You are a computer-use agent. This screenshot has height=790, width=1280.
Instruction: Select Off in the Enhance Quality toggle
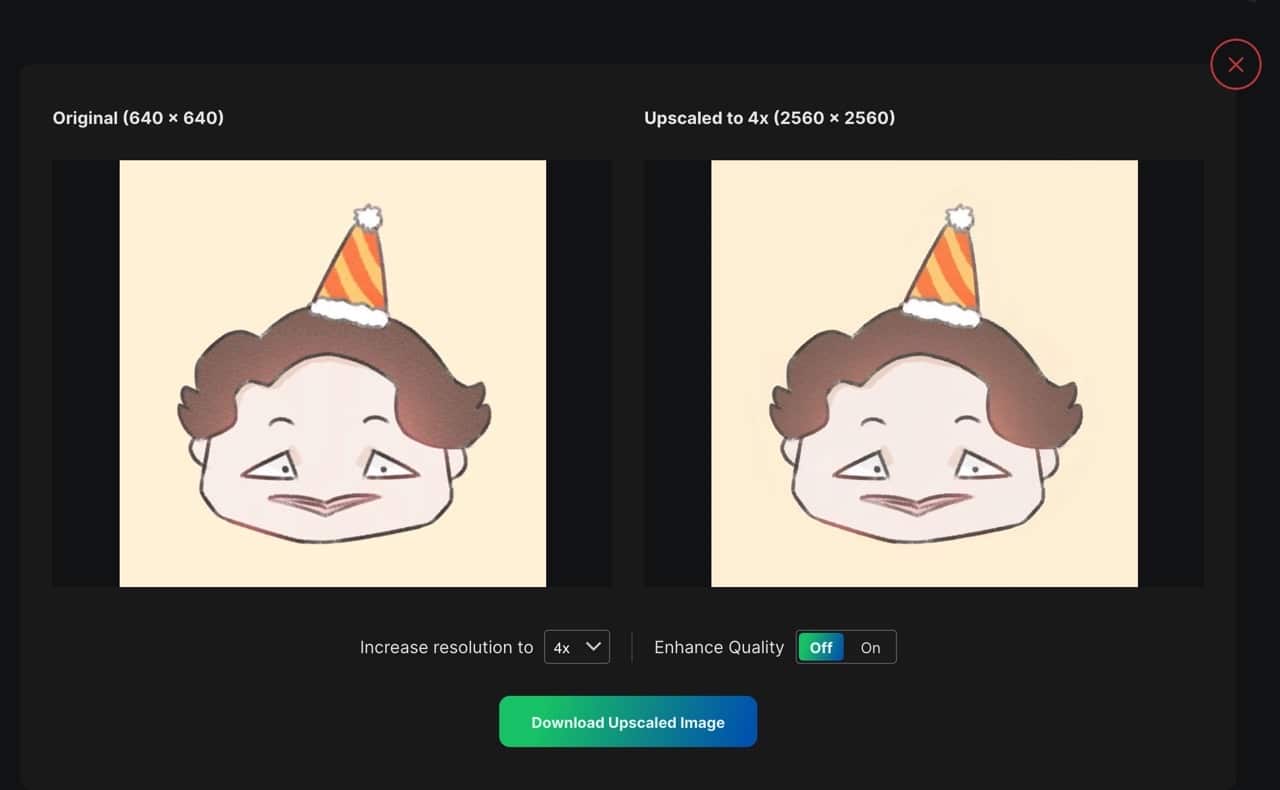(x=821, y=647)
